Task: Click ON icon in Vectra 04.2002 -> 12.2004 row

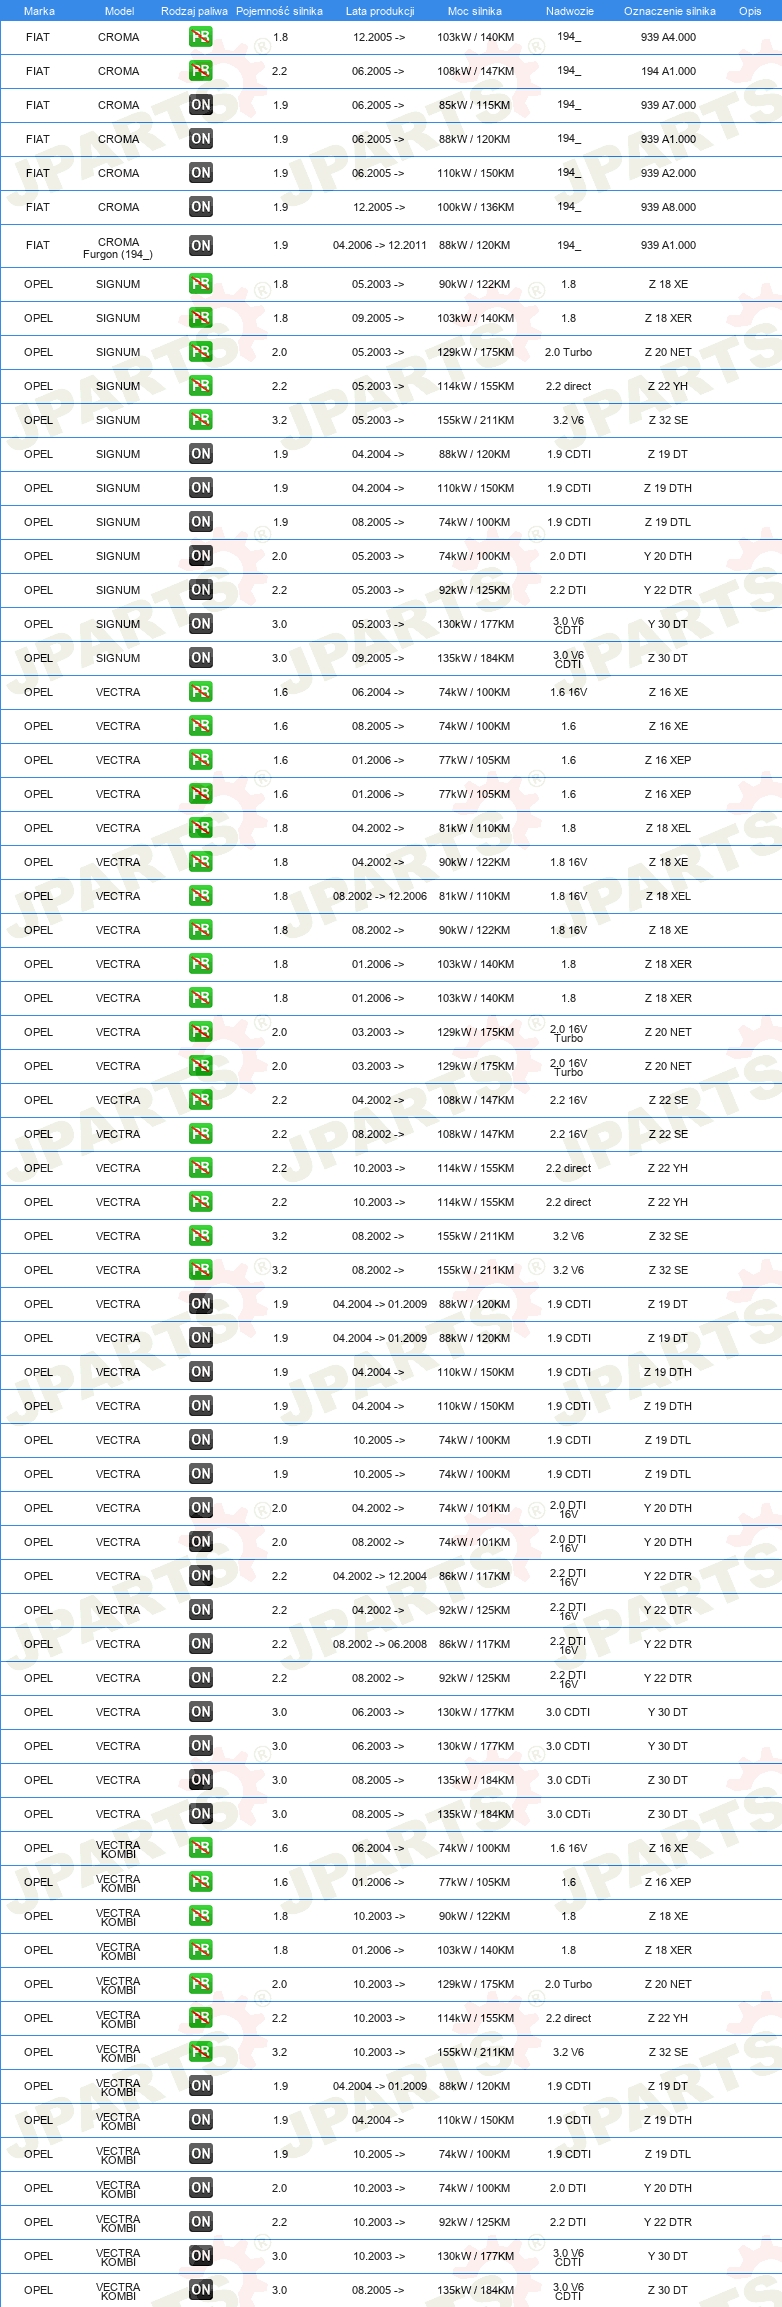Action: pos(201,1576)
